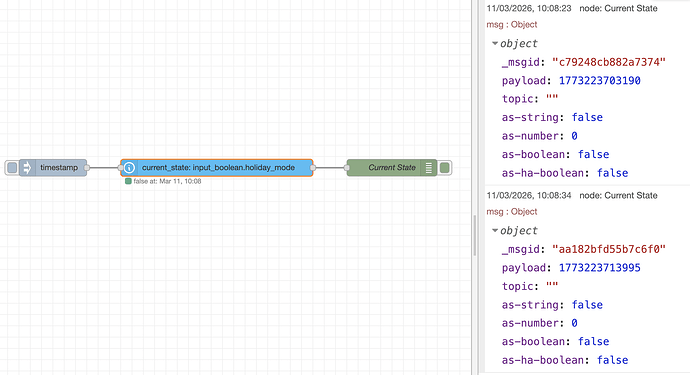Click 'as-ha-boolean: false' in second message
The height and width of the screenshot is (375, 690).
(565, 360)
